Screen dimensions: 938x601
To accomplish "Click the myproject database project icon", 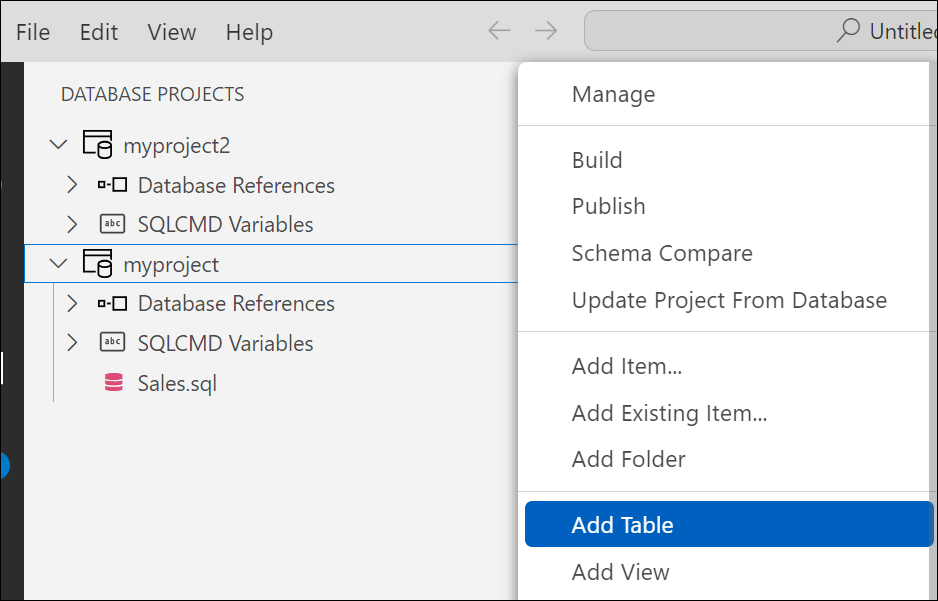I will 97,264.
